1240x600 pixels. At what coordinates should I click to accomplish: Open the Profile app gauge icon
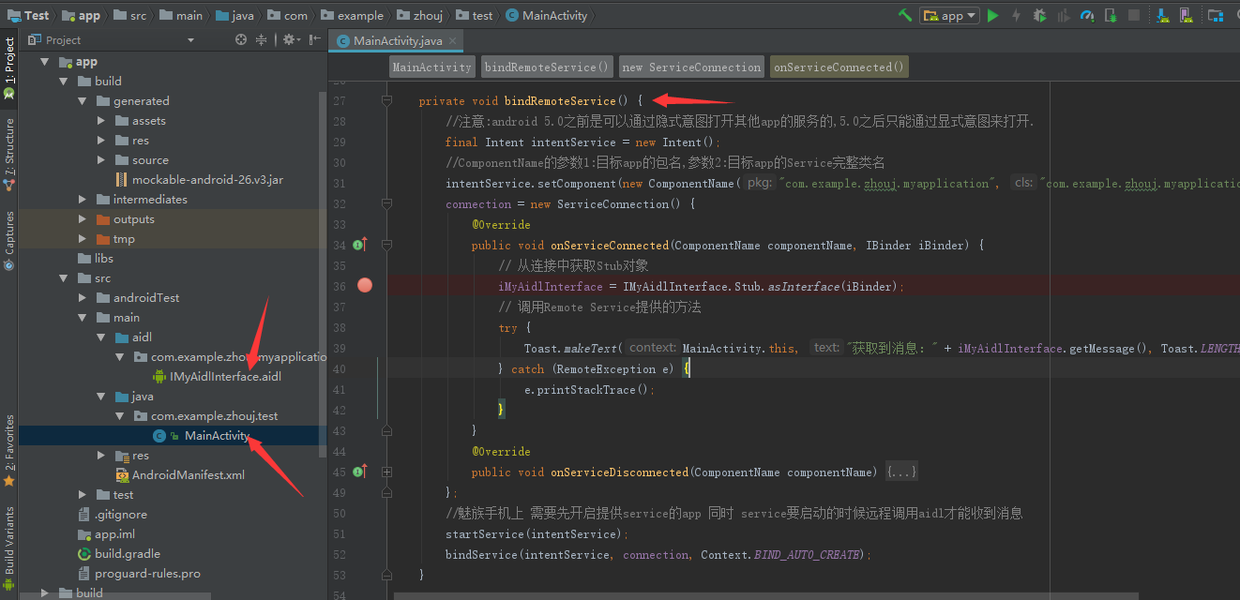click(x=1088, y=15)
